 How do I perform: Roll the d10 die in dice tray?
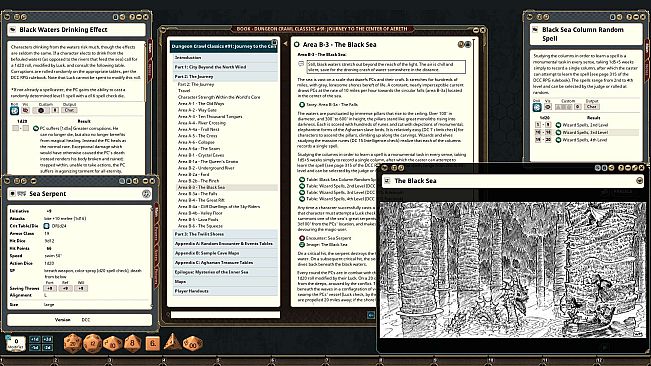point(113,344)
